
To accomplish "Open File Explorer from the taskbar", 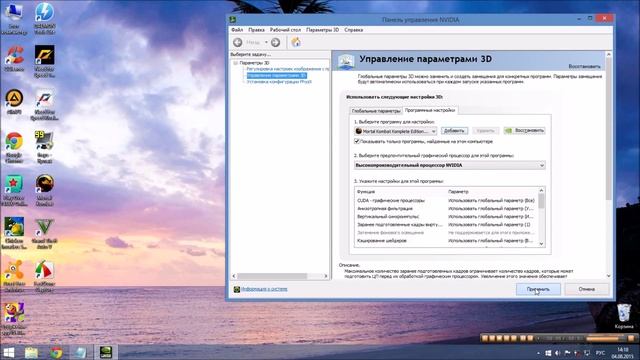I will (31, 352).
